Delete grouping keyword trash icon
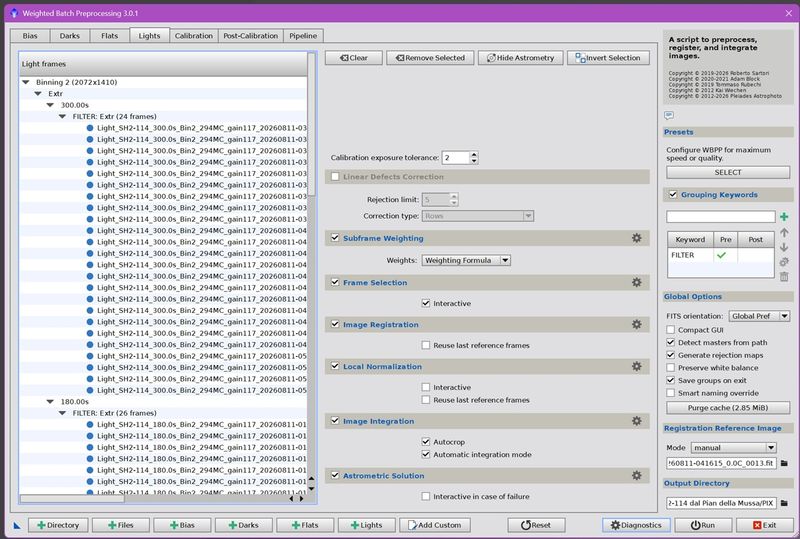800x539 pixels. [x=784, y=277]
